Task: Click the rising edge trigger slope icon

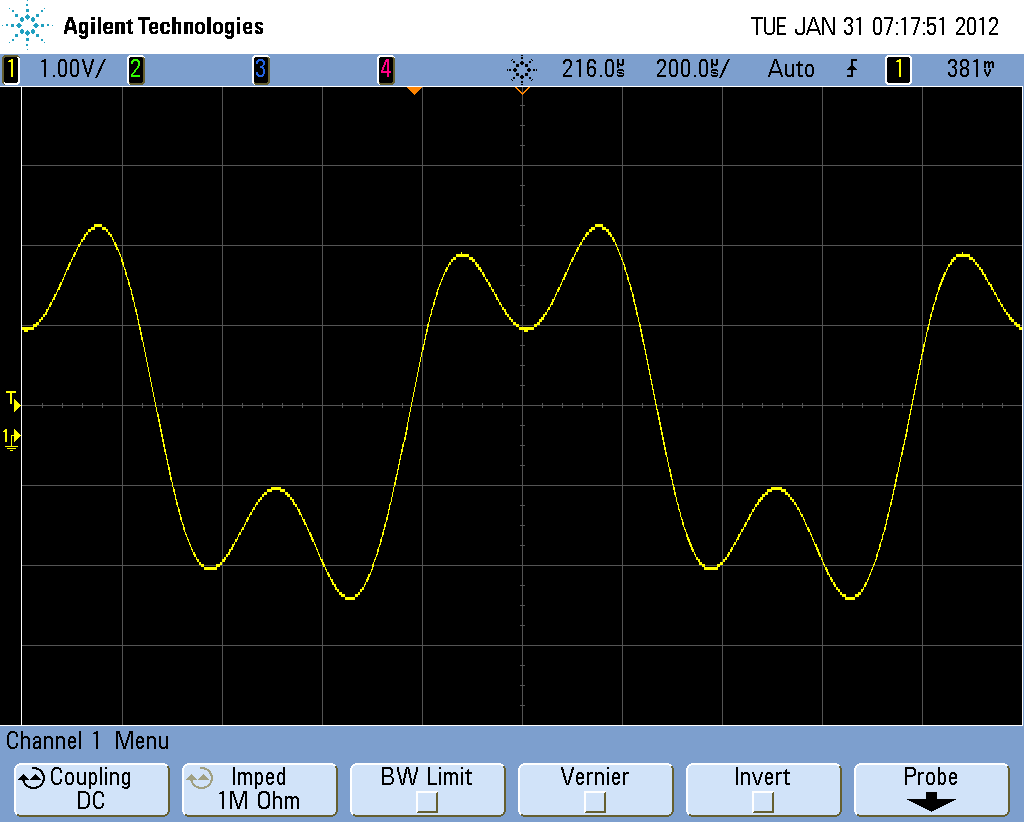Action: pyautogui.click(x=852, y=70)
